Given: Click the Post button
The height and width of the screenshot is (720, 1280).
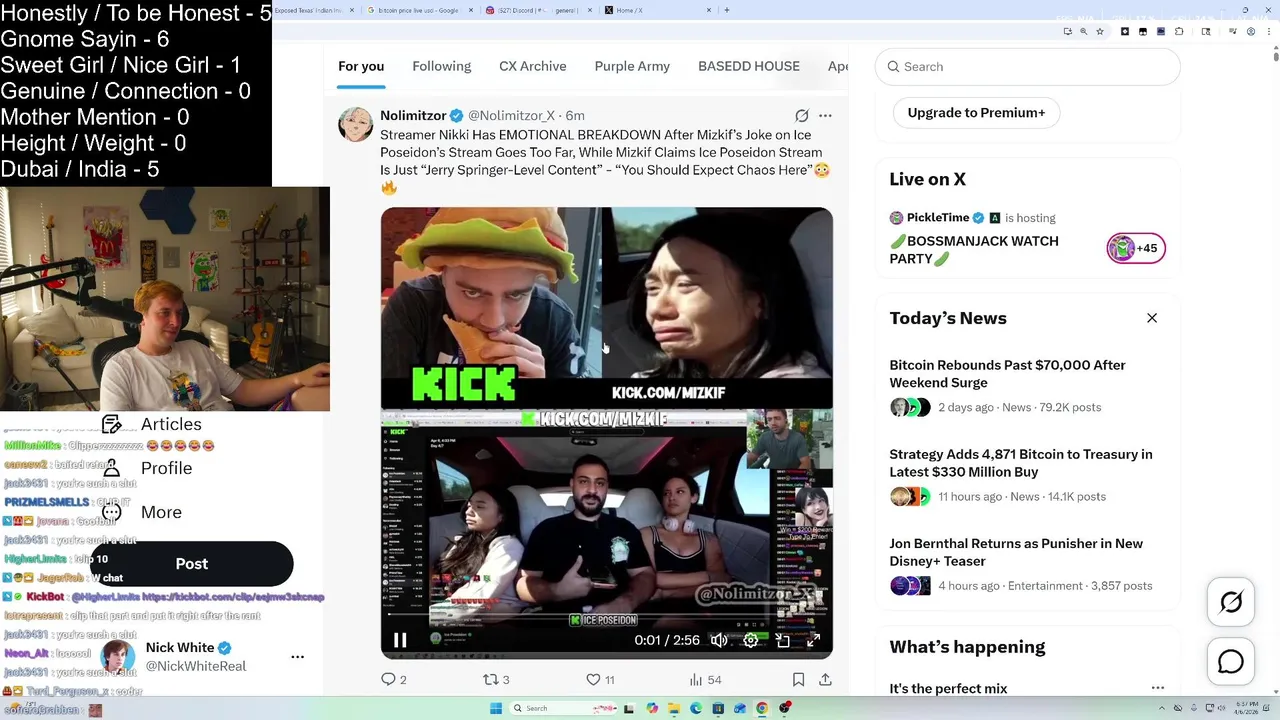Looking at the screenshot, I should pyautogui.click(x=192, y=564).
